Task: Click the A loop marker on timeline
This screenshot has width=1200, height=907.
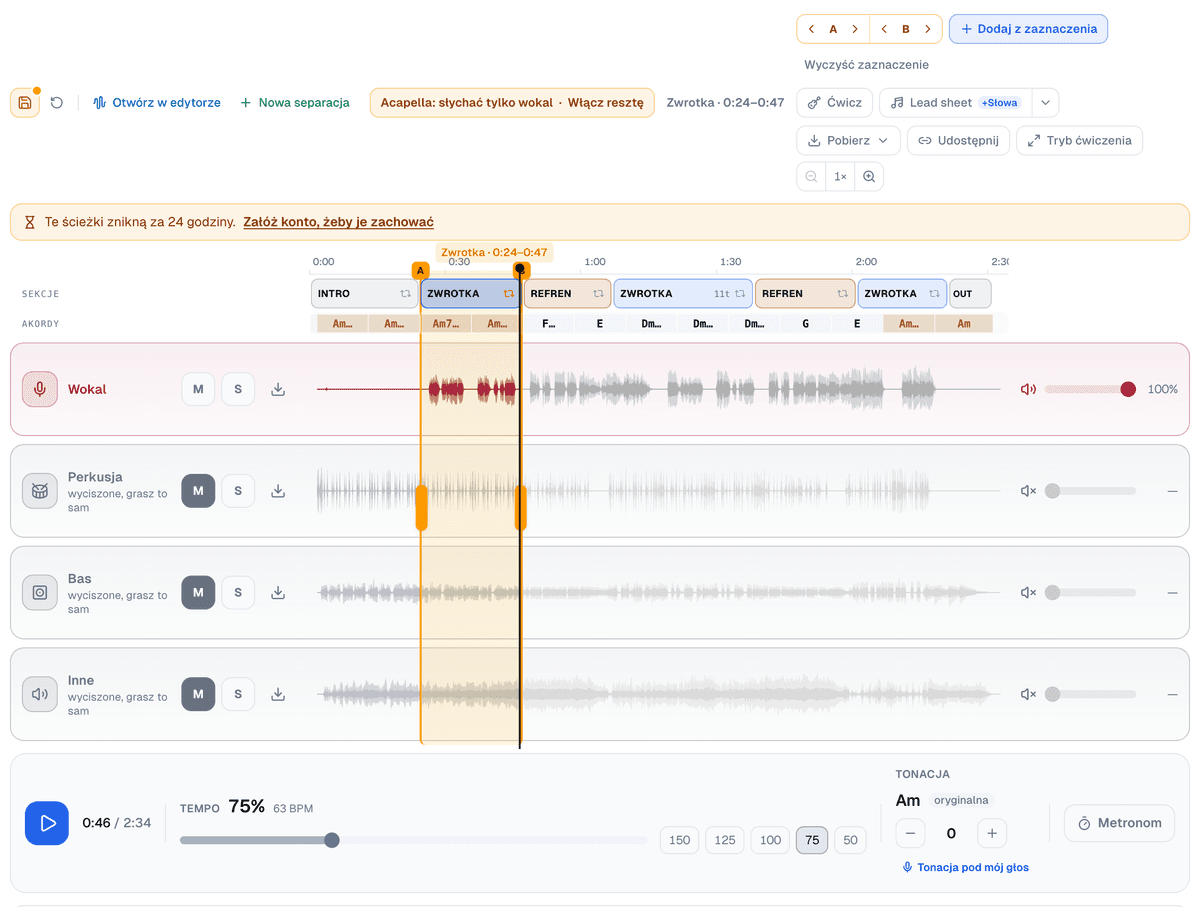Action: tap(420, 271)
